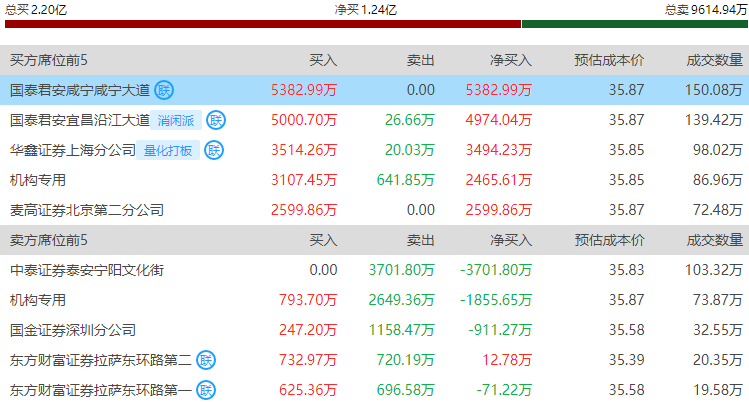Select buyer row 机构专用 with 3107.45万
Screen dimensions: 749x403
click(374, 180)
